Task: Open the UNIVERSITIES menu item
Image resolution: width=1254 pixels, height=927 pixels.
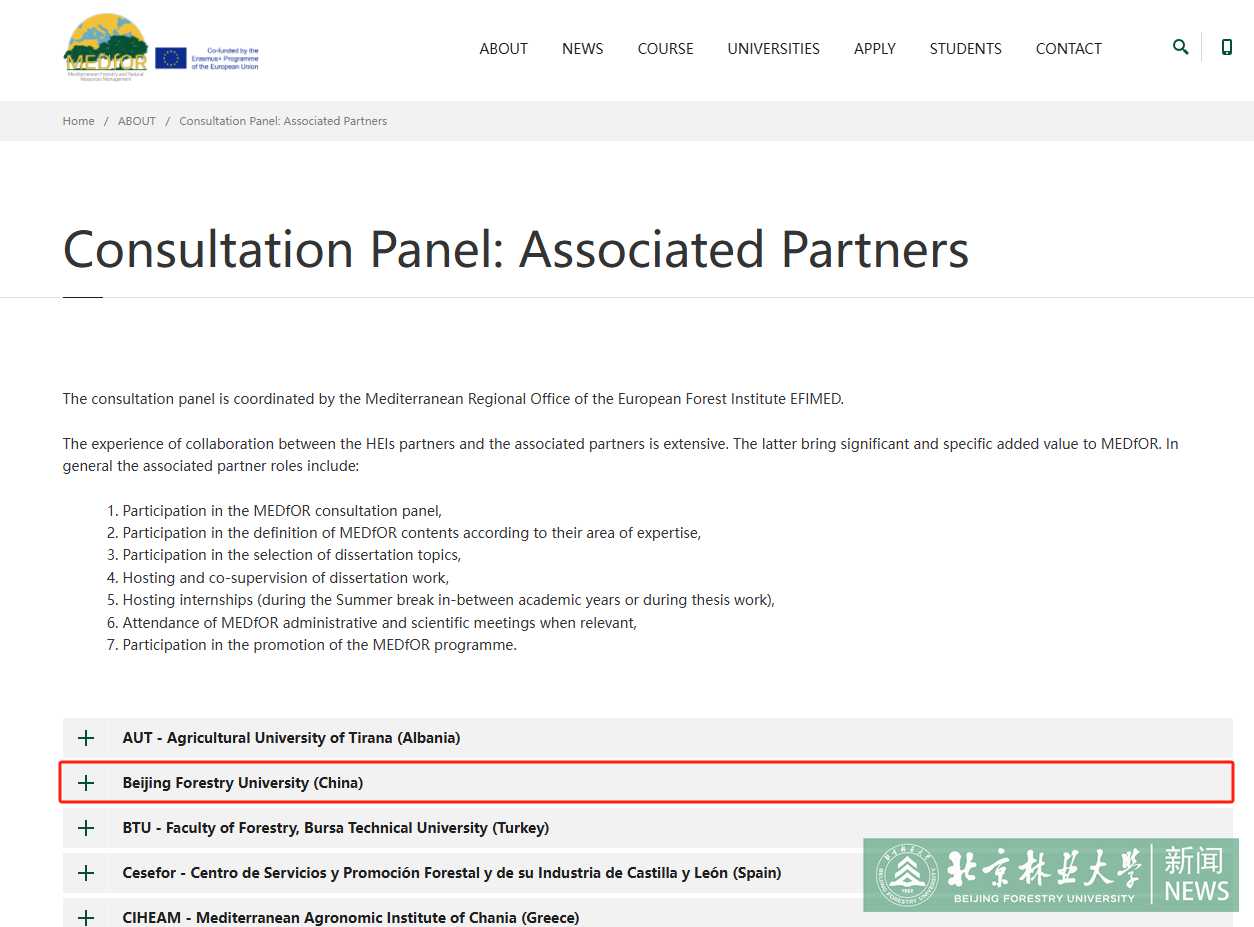Action: point(773,49)
